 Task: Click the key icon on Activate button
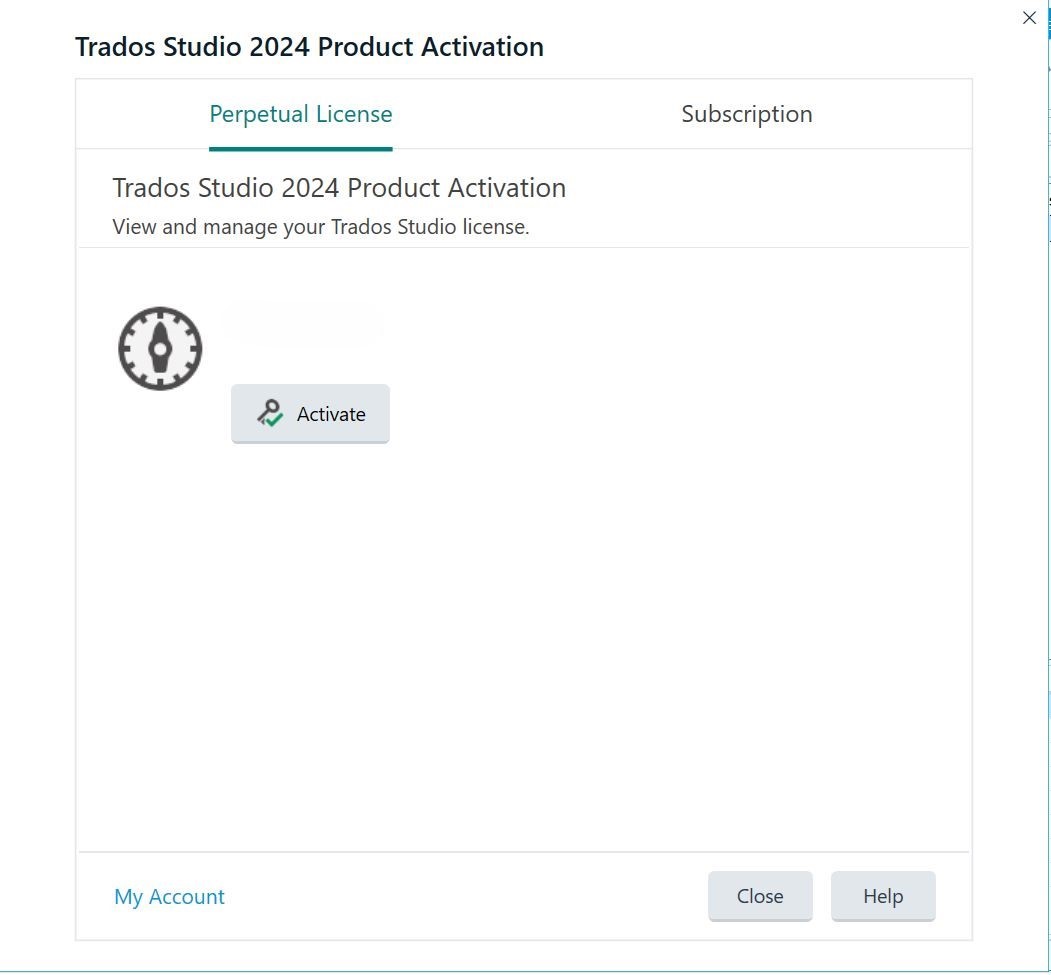[268, 413]
